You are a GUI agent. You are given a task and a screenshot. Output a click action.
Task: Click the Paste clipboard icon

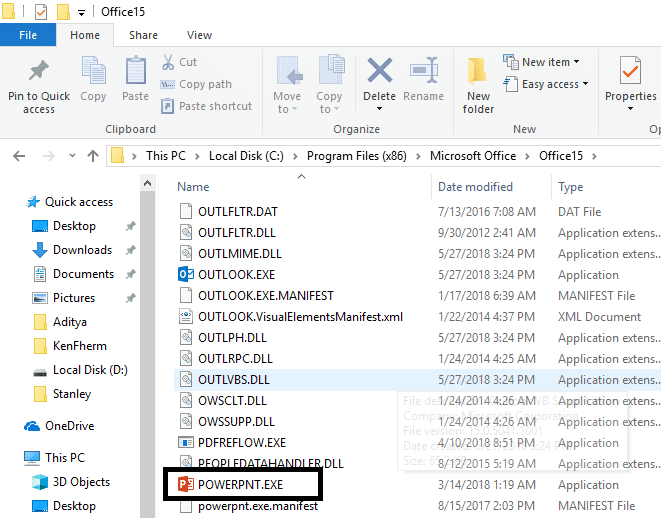[135, 70]
